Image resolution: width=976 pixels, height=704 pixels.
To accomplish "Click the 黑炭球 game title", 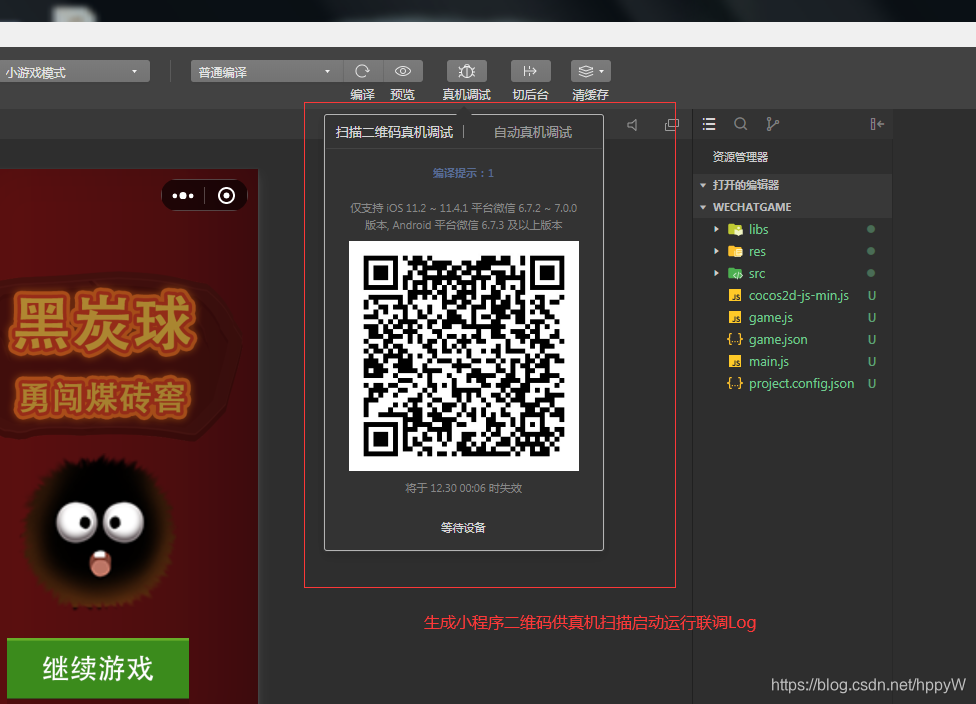I will pos(103,324).
